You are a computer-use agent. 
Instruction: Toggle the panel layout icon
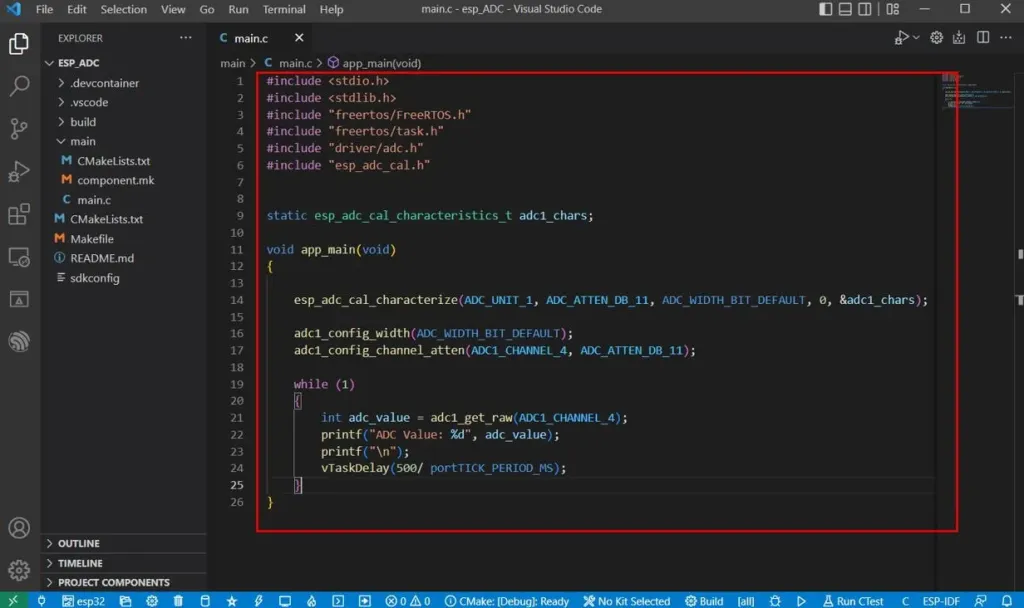coord(845,9)
